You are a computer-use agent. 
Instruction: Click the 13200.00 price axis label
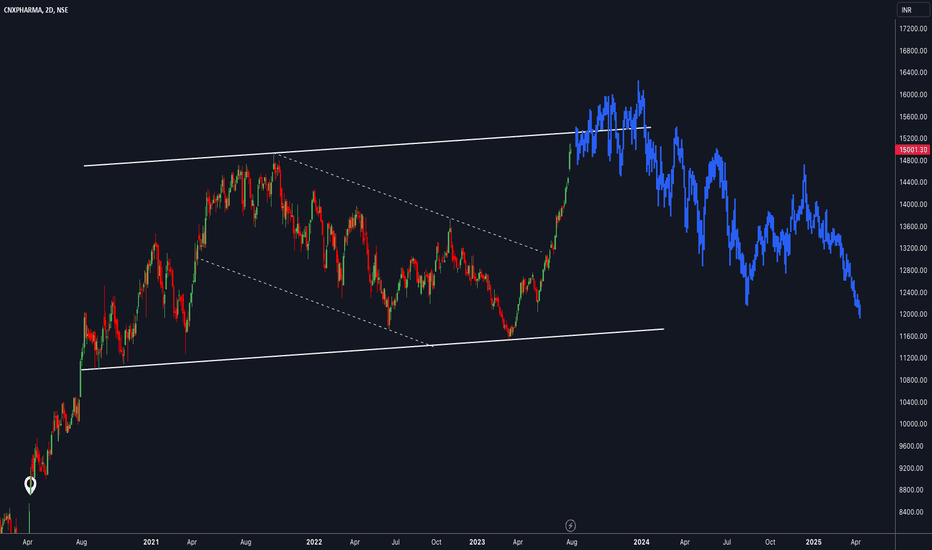pyautogui.click(x=912, y=249)
